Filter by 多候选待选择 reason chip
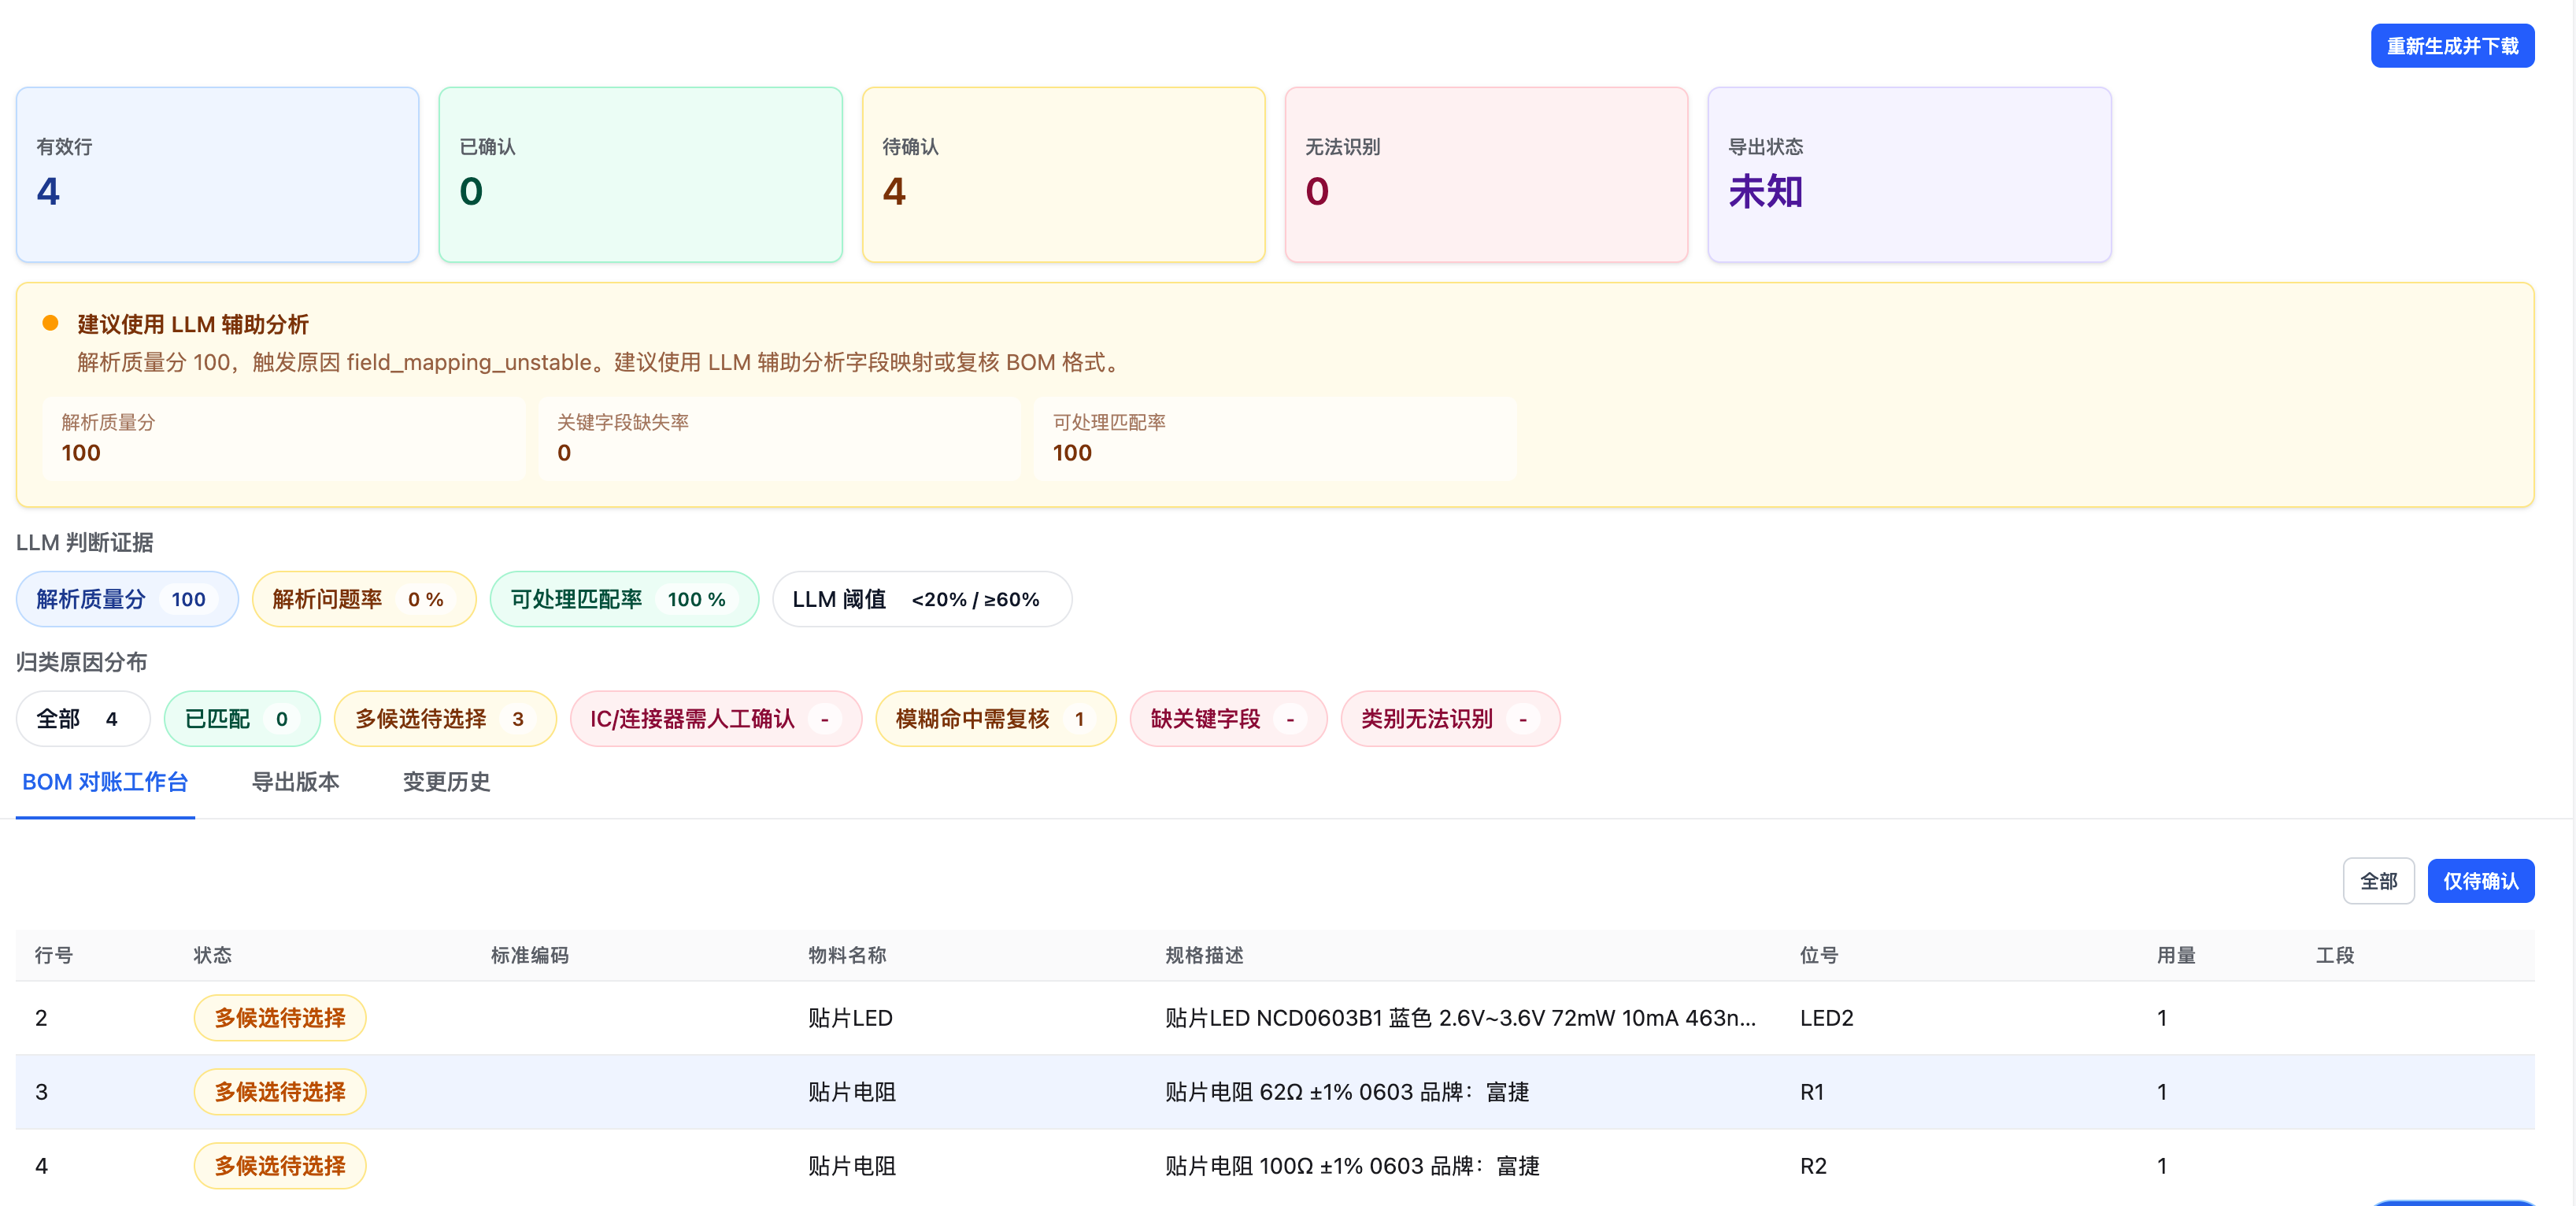 445,719
